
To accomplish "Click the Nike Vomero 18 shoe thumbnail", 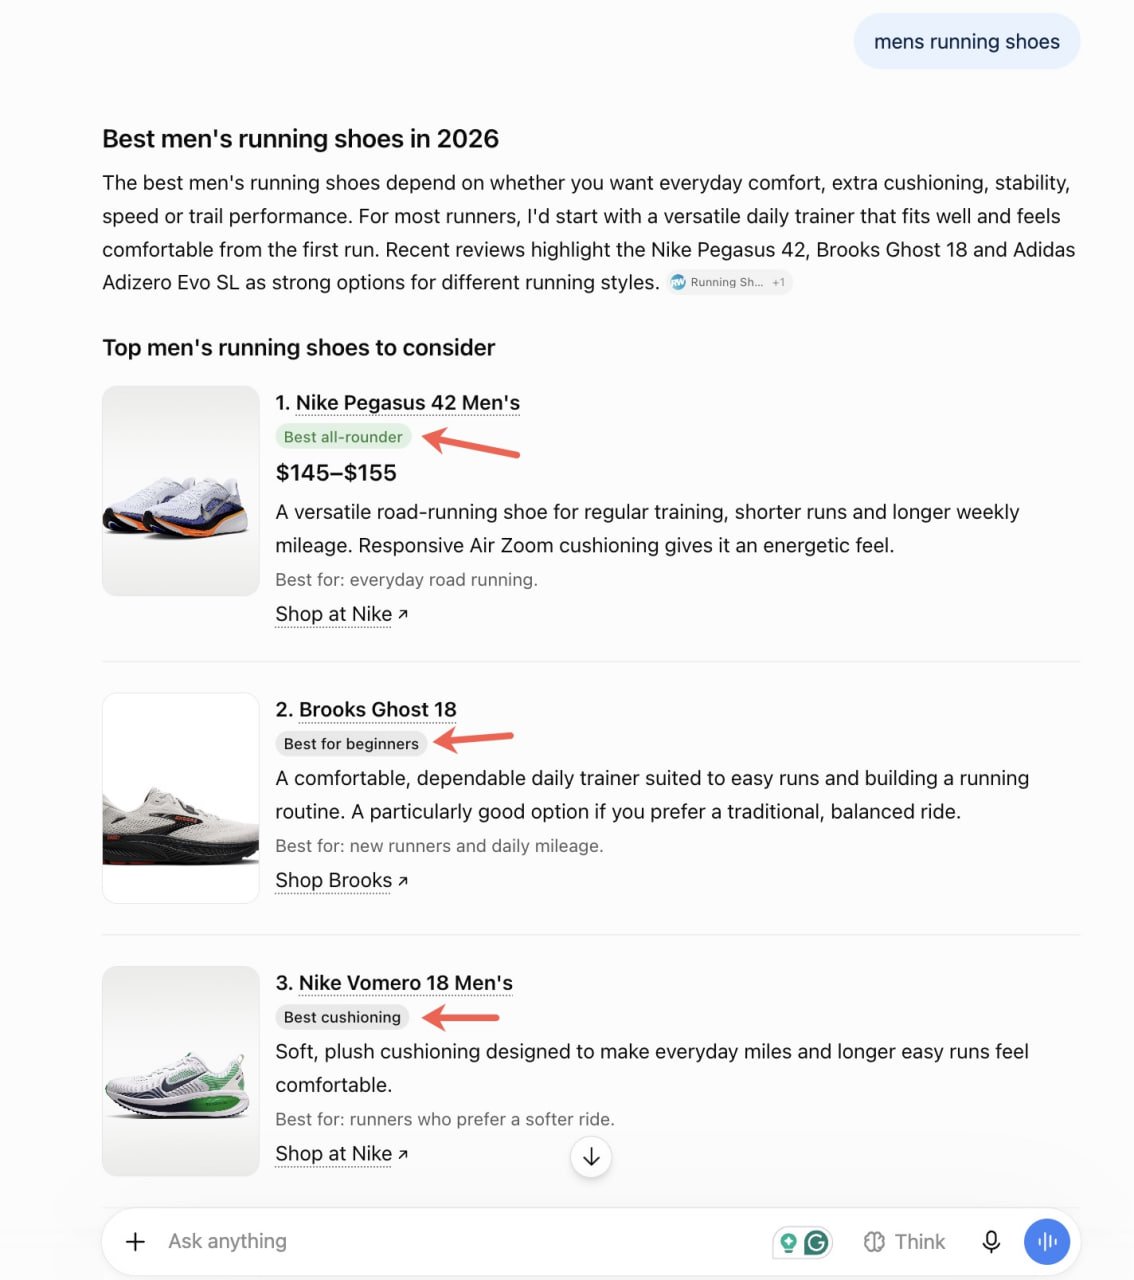I will (x=181, y=1071).
